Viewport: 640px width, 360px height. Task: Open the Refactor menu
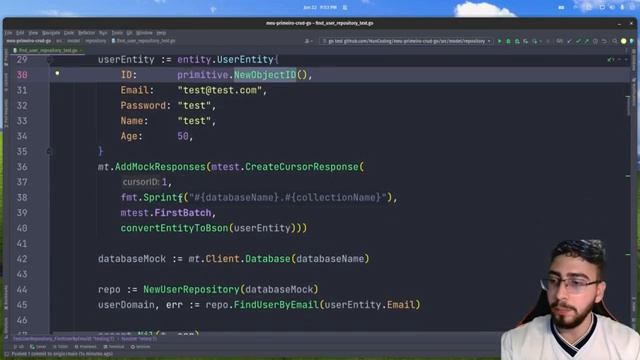pyautogui.click(x=87, y=33)
